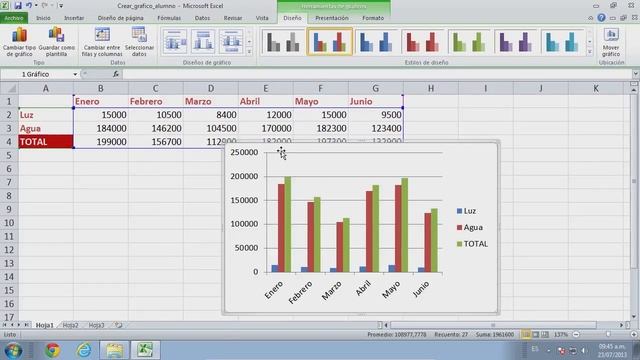Open the Archivo tab
The height and width of the screenshot is (360, 640).
click(x=14, y=18)
